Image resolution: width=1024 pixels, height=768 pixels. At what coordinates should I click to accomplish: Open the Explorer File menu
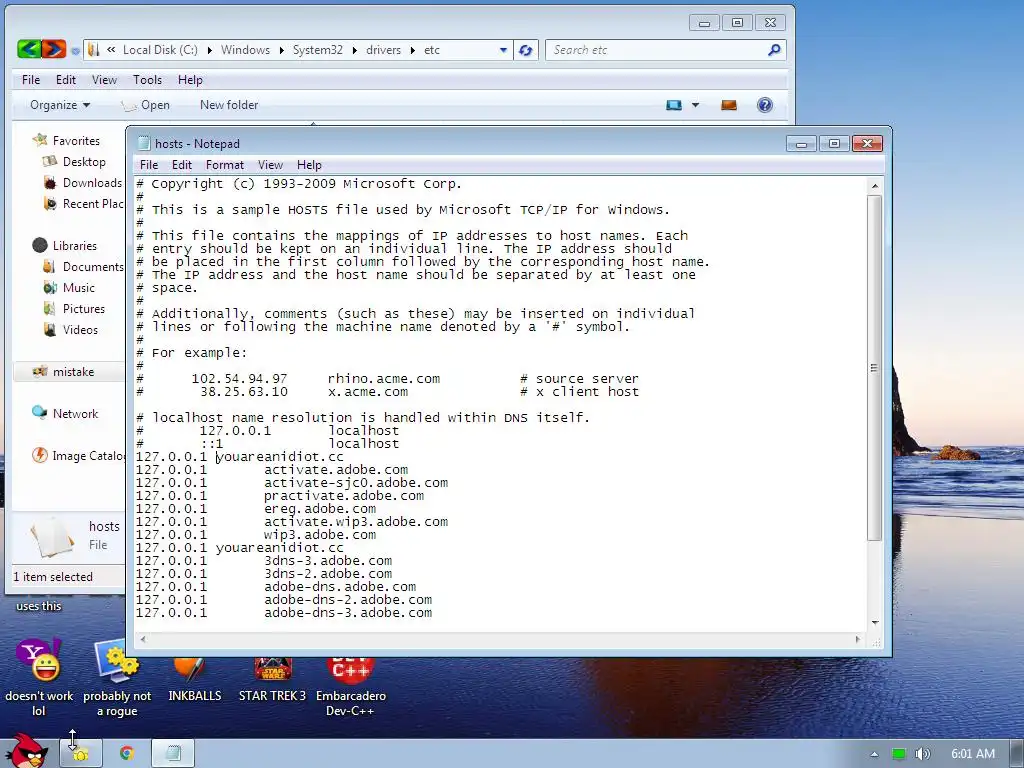[x=31, y=80]
